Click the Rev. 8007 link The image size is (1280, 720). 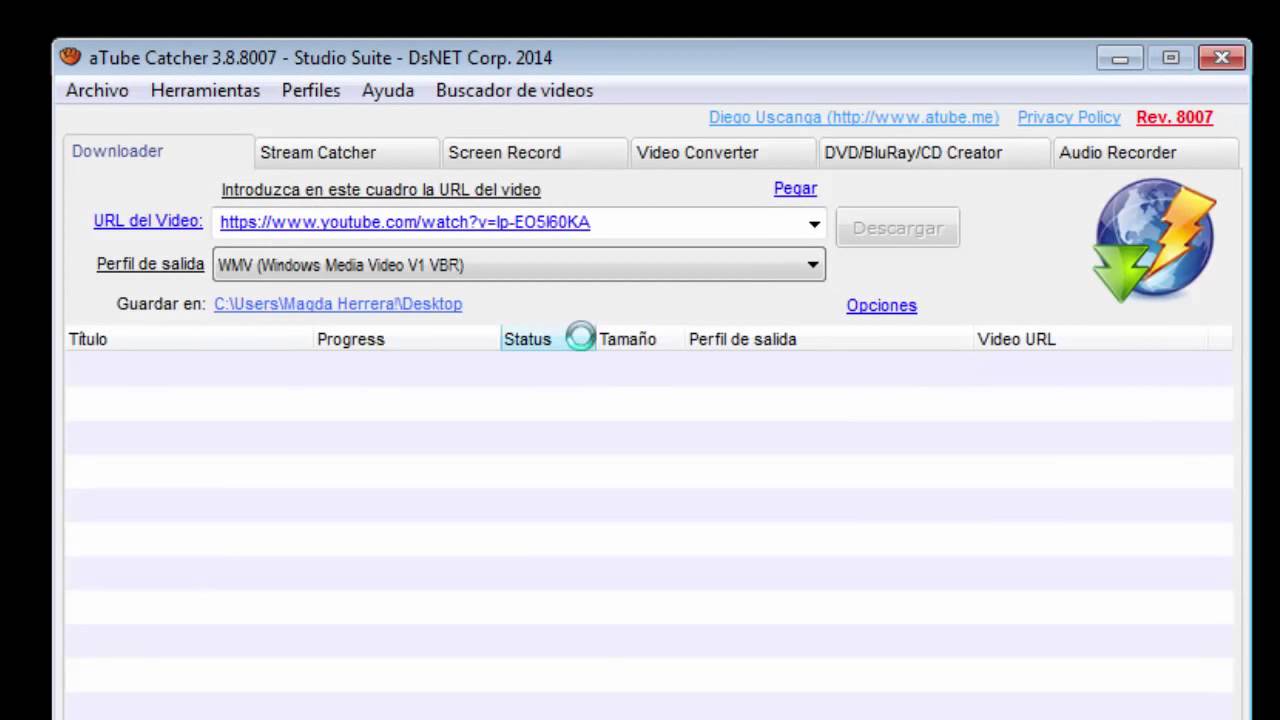(1174, 117)
